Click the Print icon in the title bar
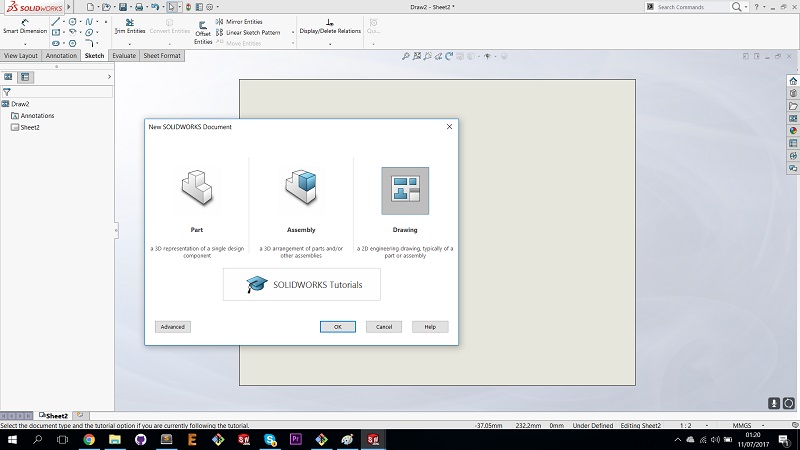This screenshot has height=450, width=800. (x=139, y=7)
